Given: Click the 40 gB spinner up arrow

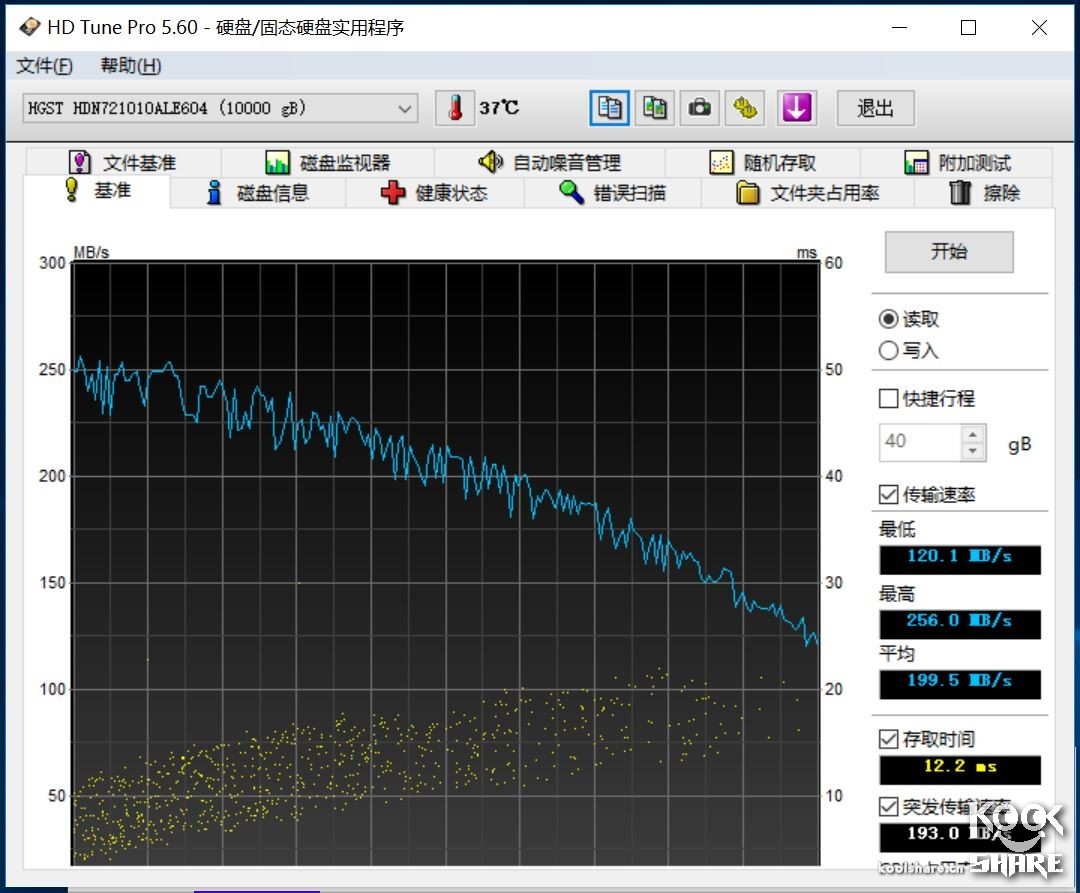Looking at the screenshot, I should [974, 435].
